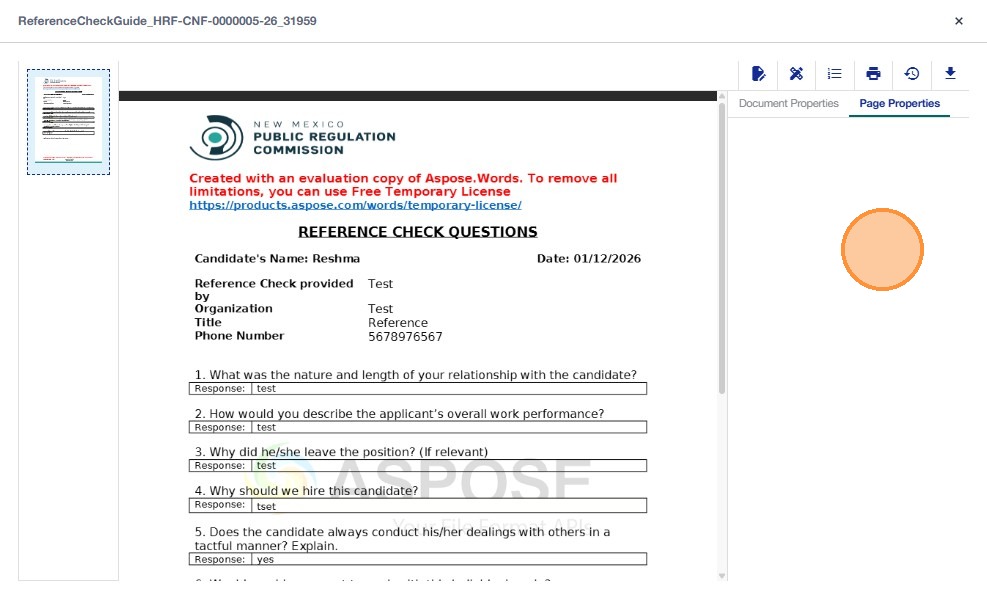Viewport: 987px width, 599px height.
Task: Click the response value tset under question 4
Action: 266,507
